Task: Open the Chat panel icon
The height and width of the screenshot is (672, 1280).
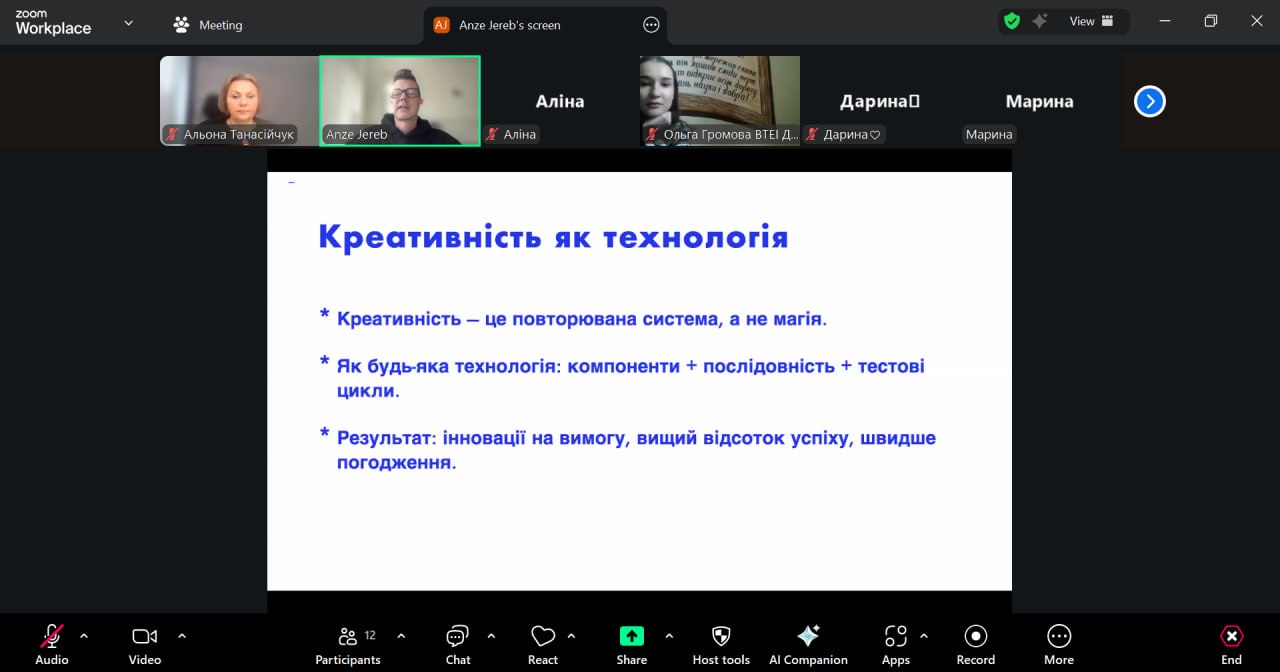Action: coord(457,637)
